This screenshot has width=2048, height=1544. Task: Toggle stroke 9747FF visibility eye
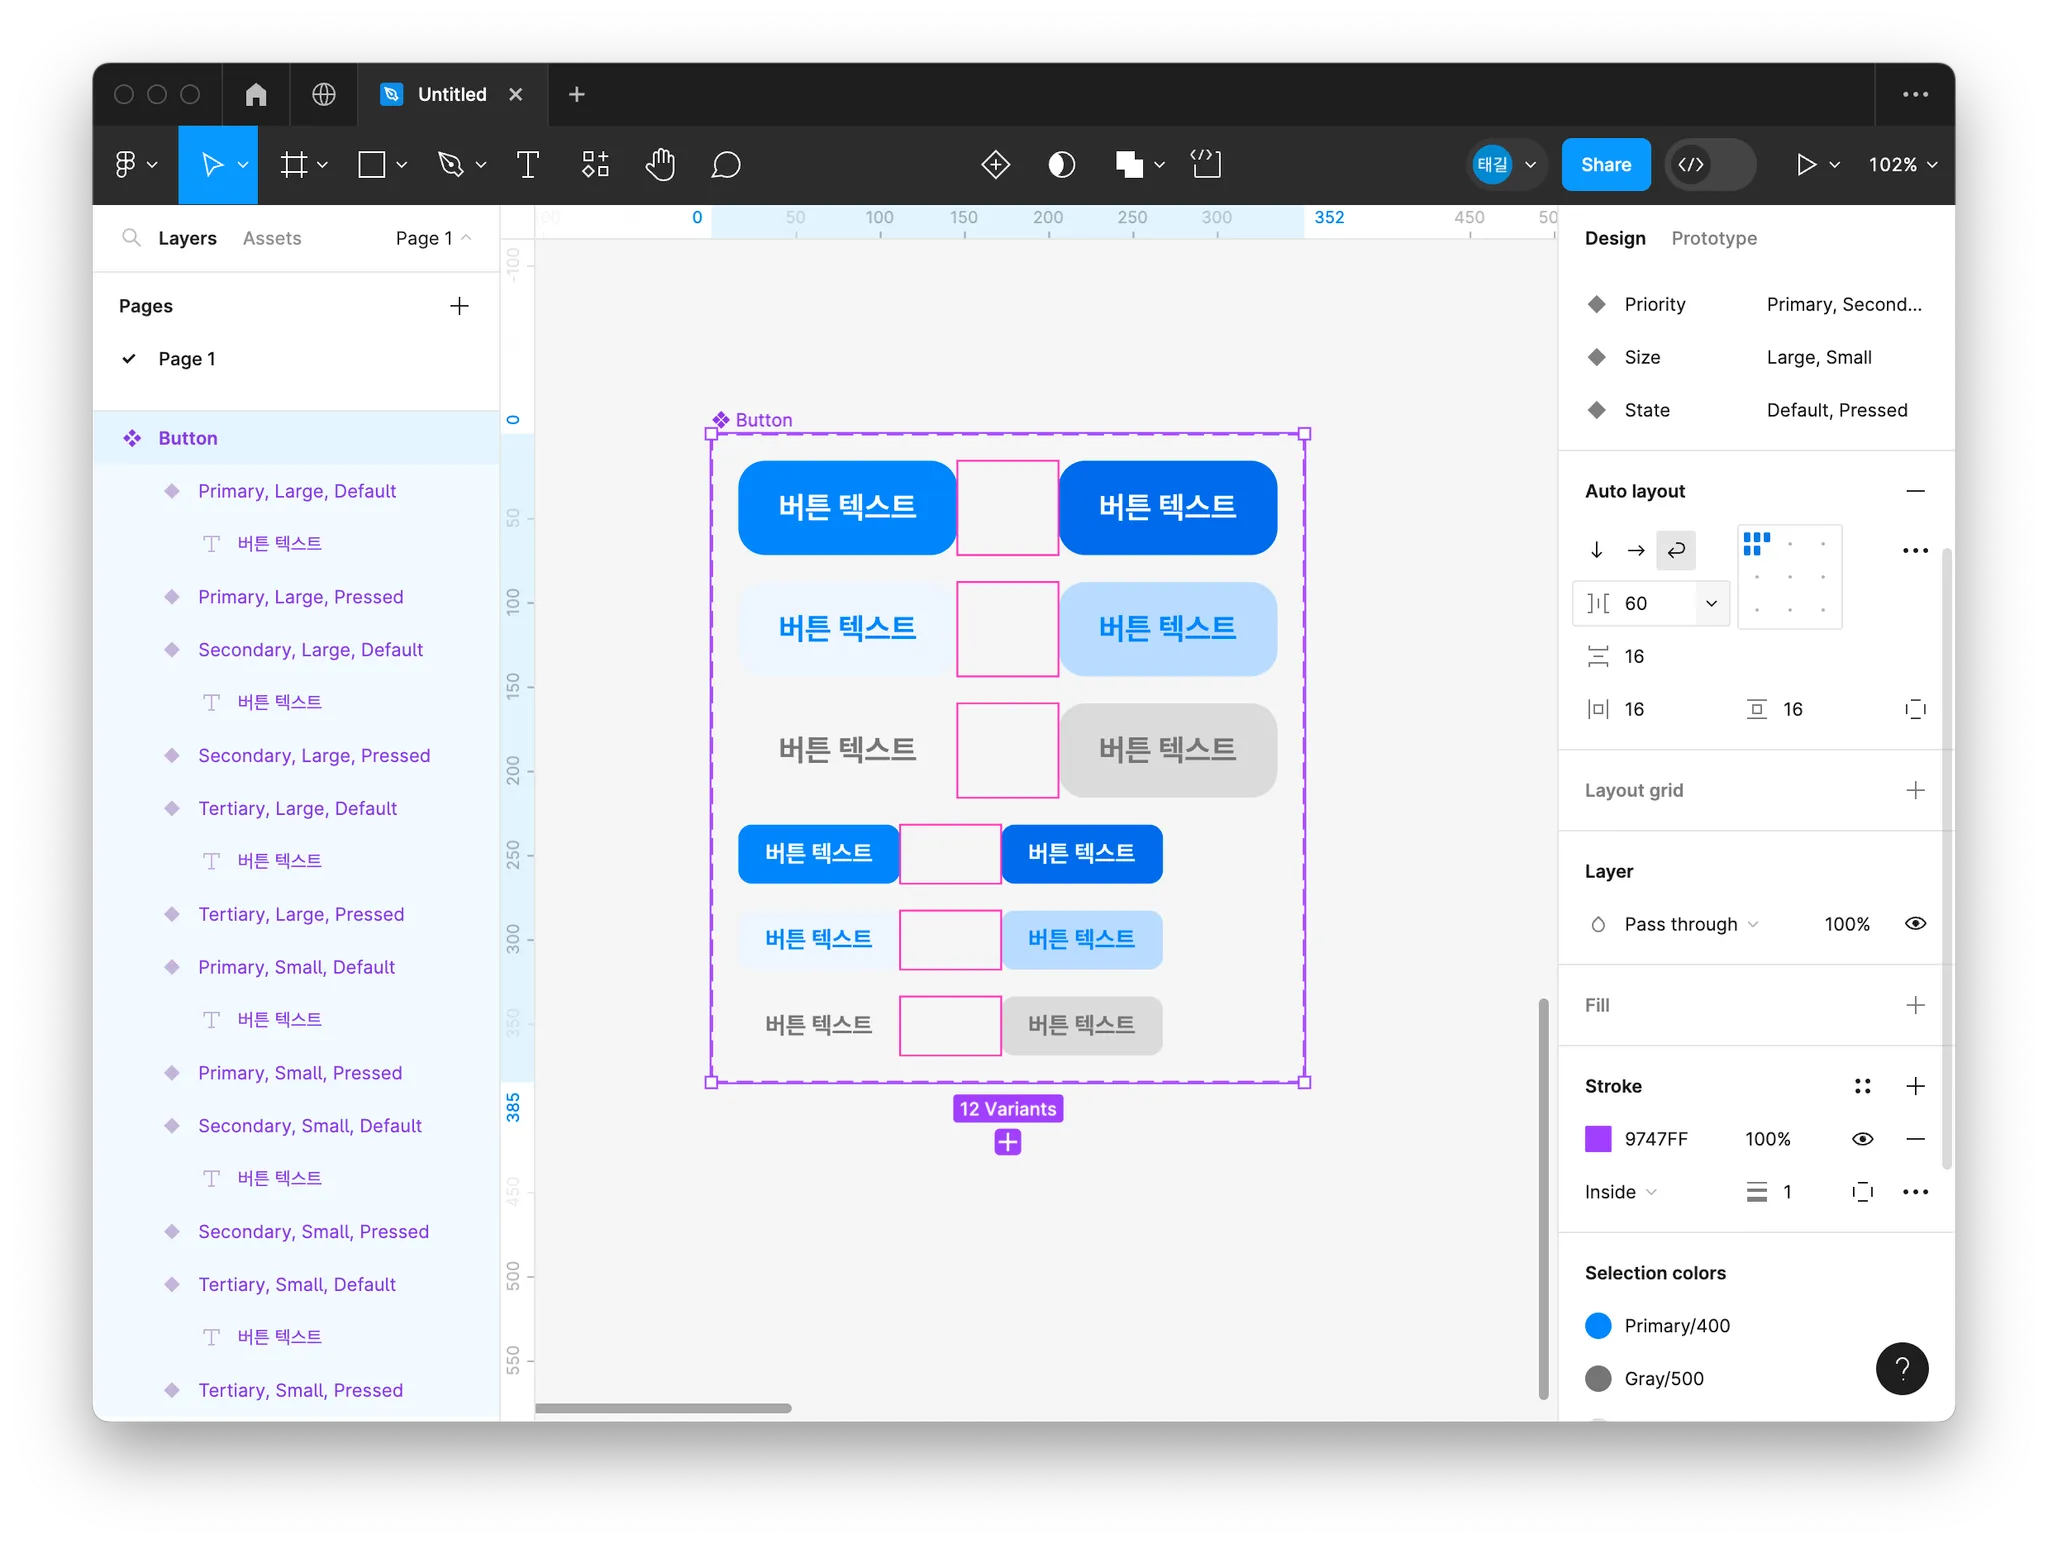pos(1862,1139)
